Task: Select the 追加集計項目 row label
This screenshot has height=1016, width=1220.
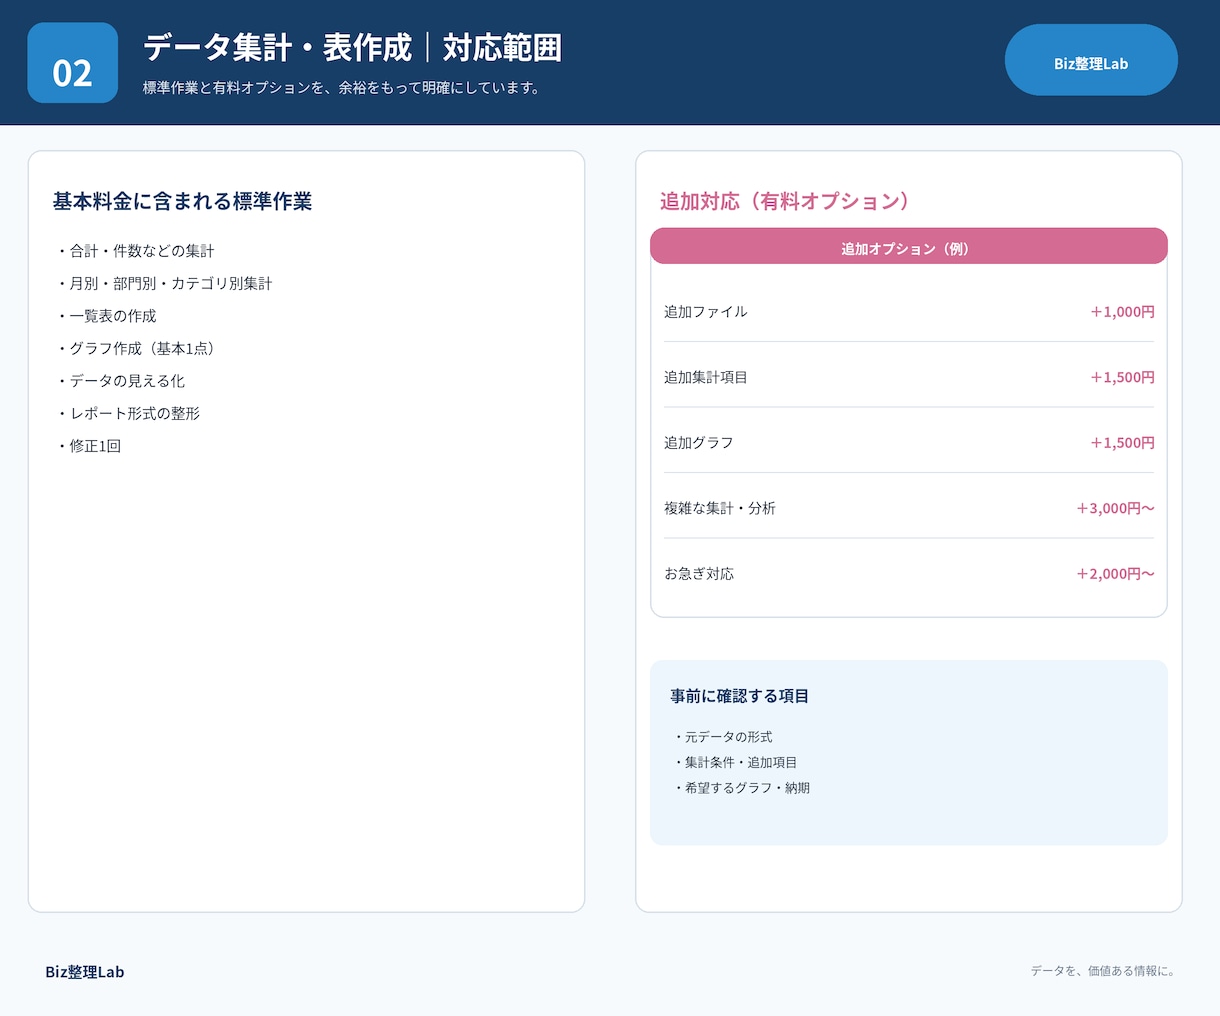Action: [706, 377]
